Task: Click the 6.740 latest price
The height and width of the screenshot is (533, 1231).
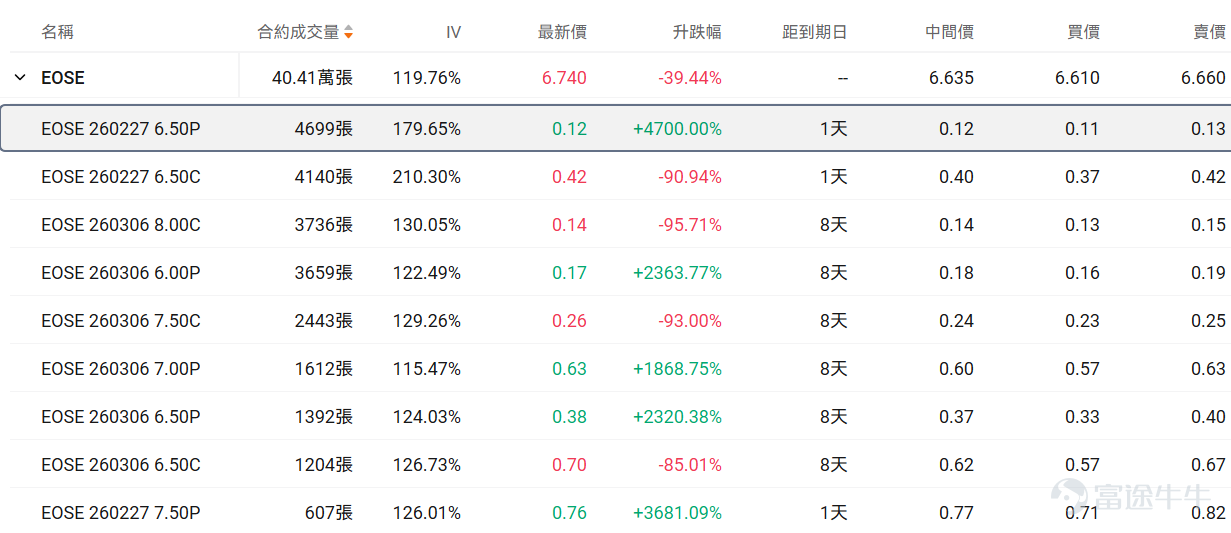Action: 564,78
